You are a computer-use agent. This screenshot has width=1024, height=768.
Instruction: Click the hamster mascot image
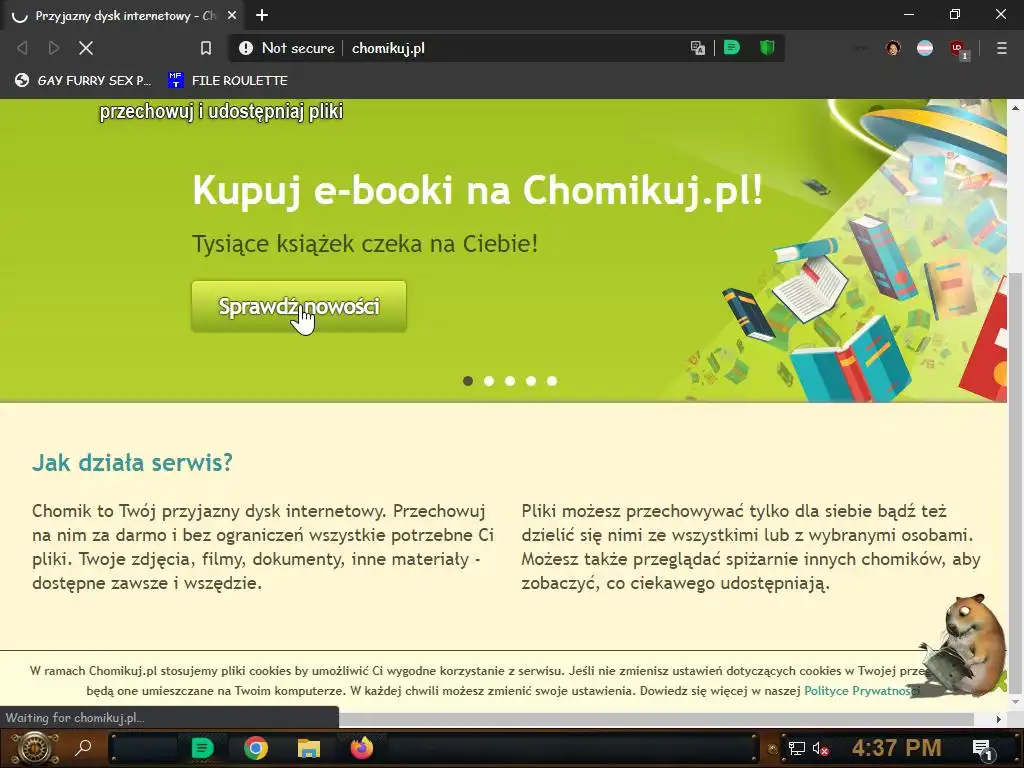pos(964,645)
